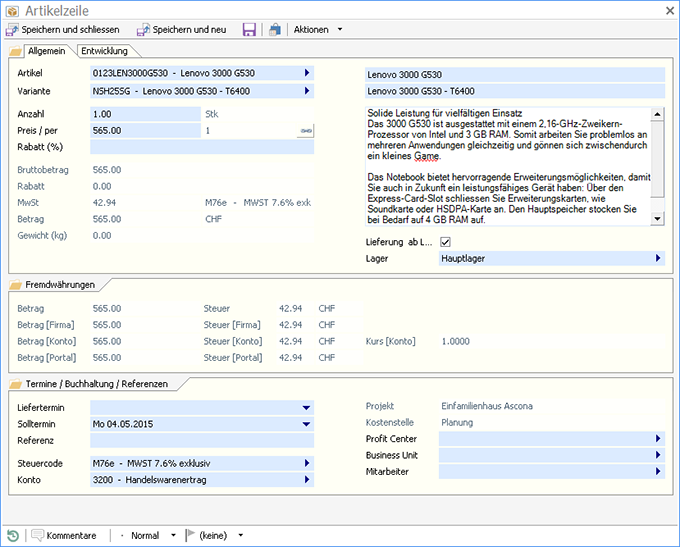680x547 pixels.
Task: Click the folder icon beside Allgemein tab
Action: coord(16,51)
